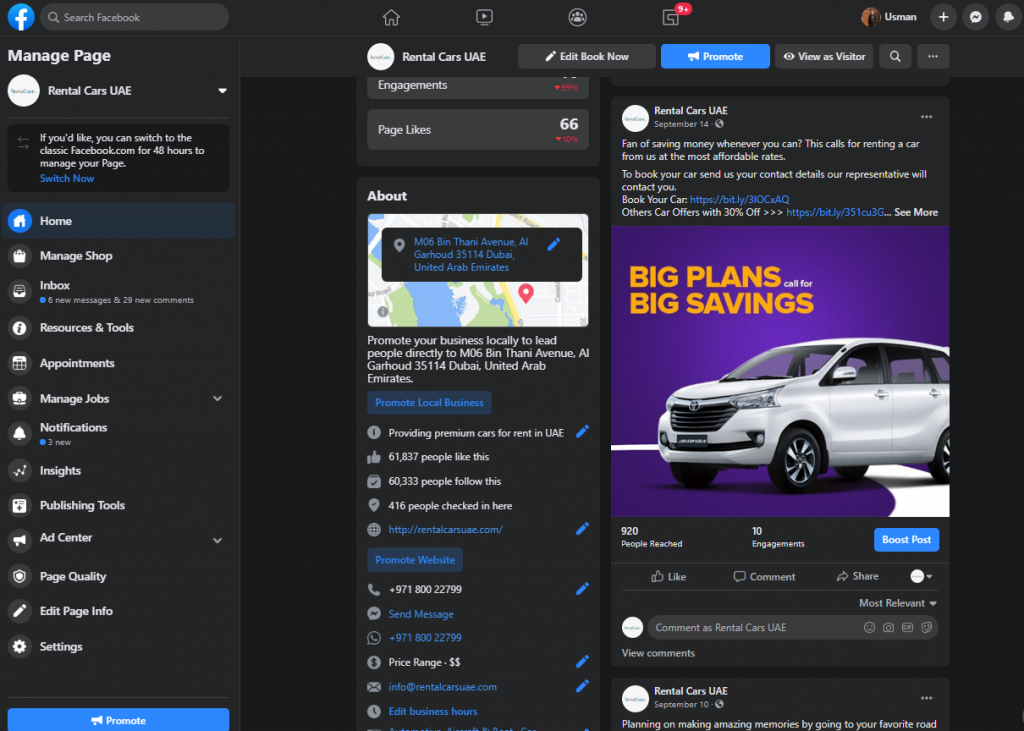
Task: Click Promote Website button
Action: (415, 560)
